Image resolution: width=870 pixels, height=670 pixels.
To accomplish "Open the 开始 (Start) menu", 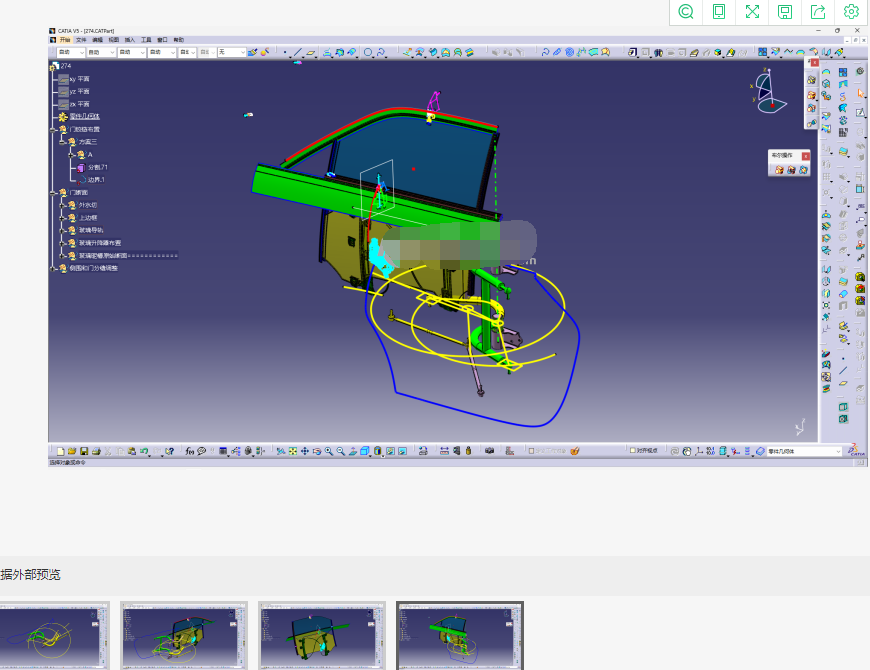I will (x=65, y=40).
